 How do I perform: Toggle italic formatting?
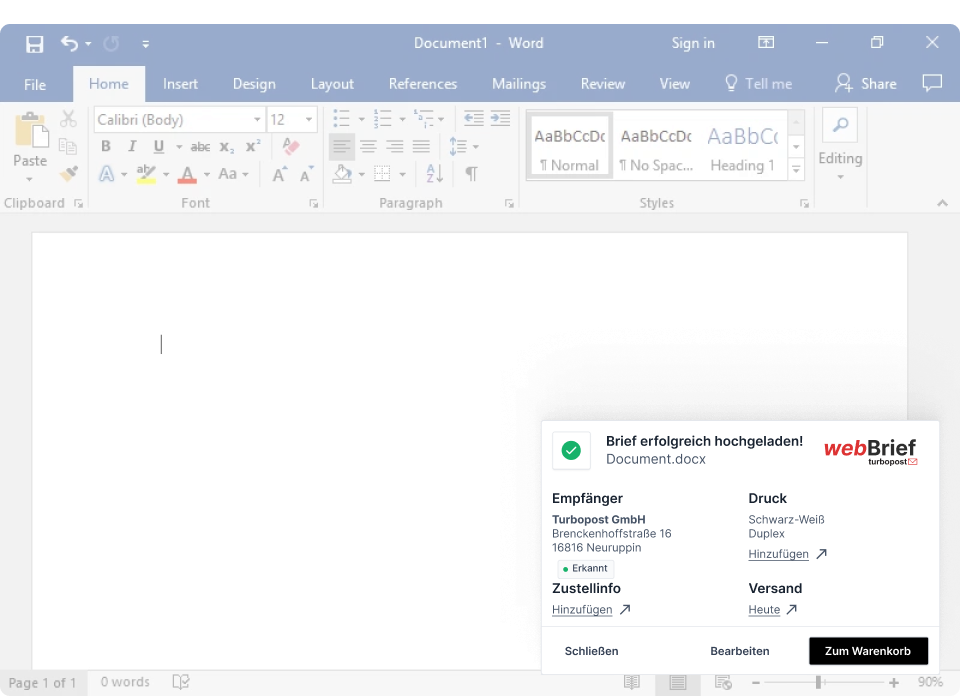(132, 146)
